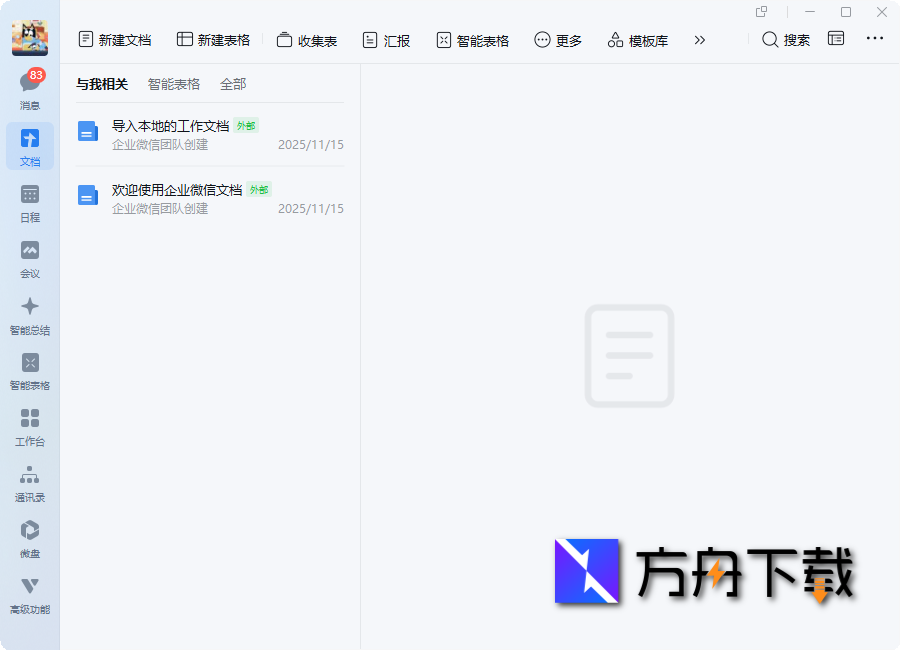Viewport: 900px width, 650px height.
Task: Select the 智能表格 filter tab
Action: click(x=174, y=84)
